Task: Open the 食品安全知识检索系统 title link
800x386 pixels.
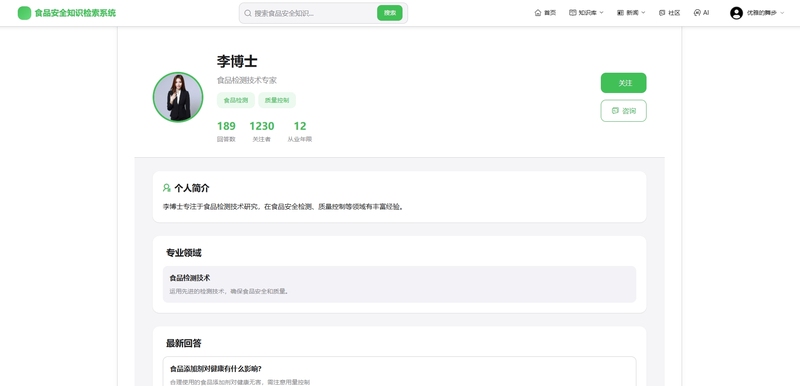Action: (75, 13)
